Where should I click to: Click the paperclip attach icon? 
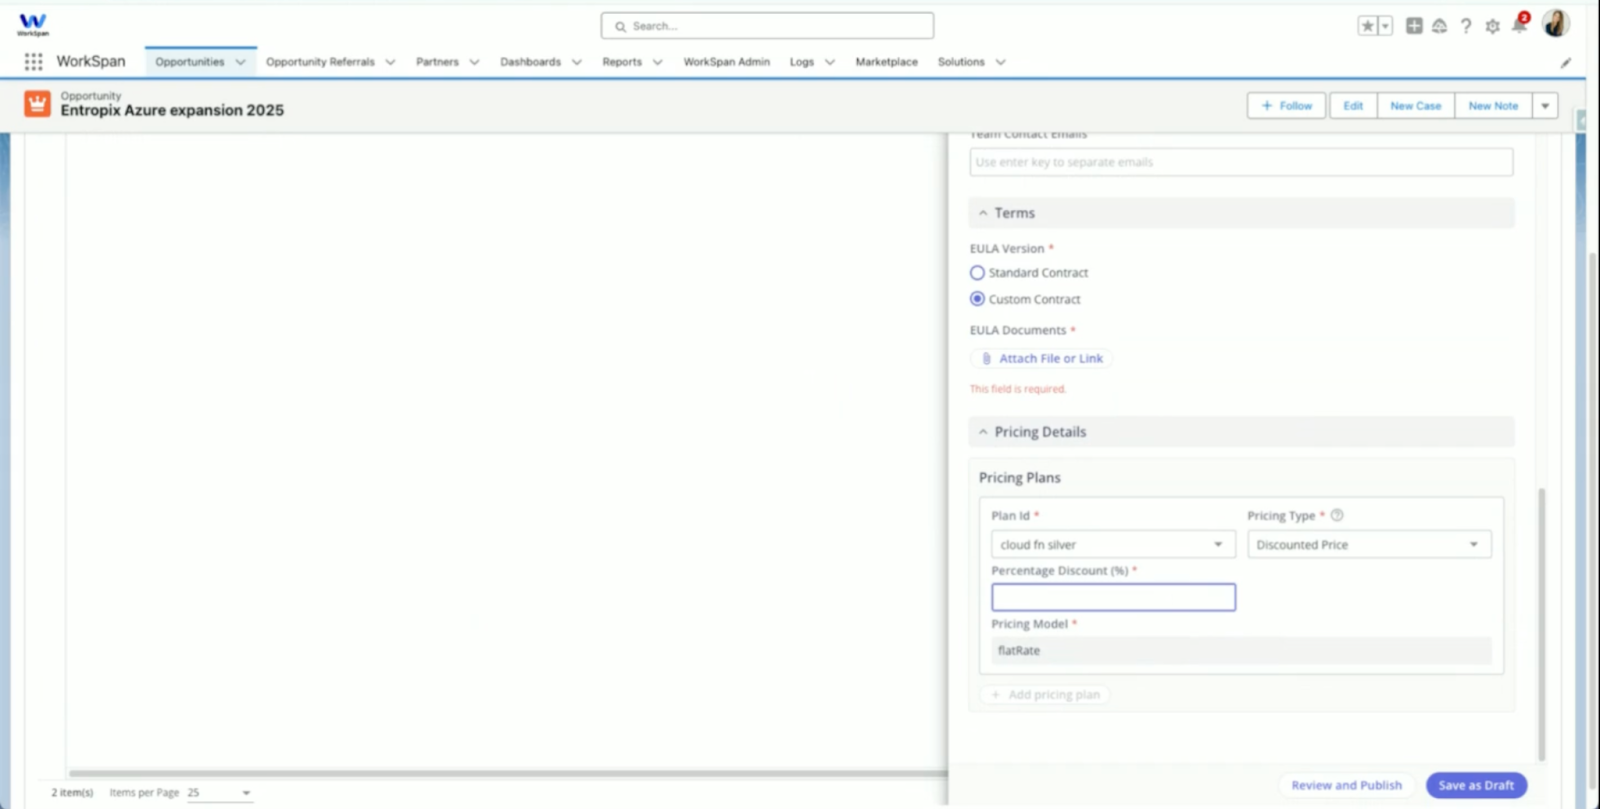986,358
